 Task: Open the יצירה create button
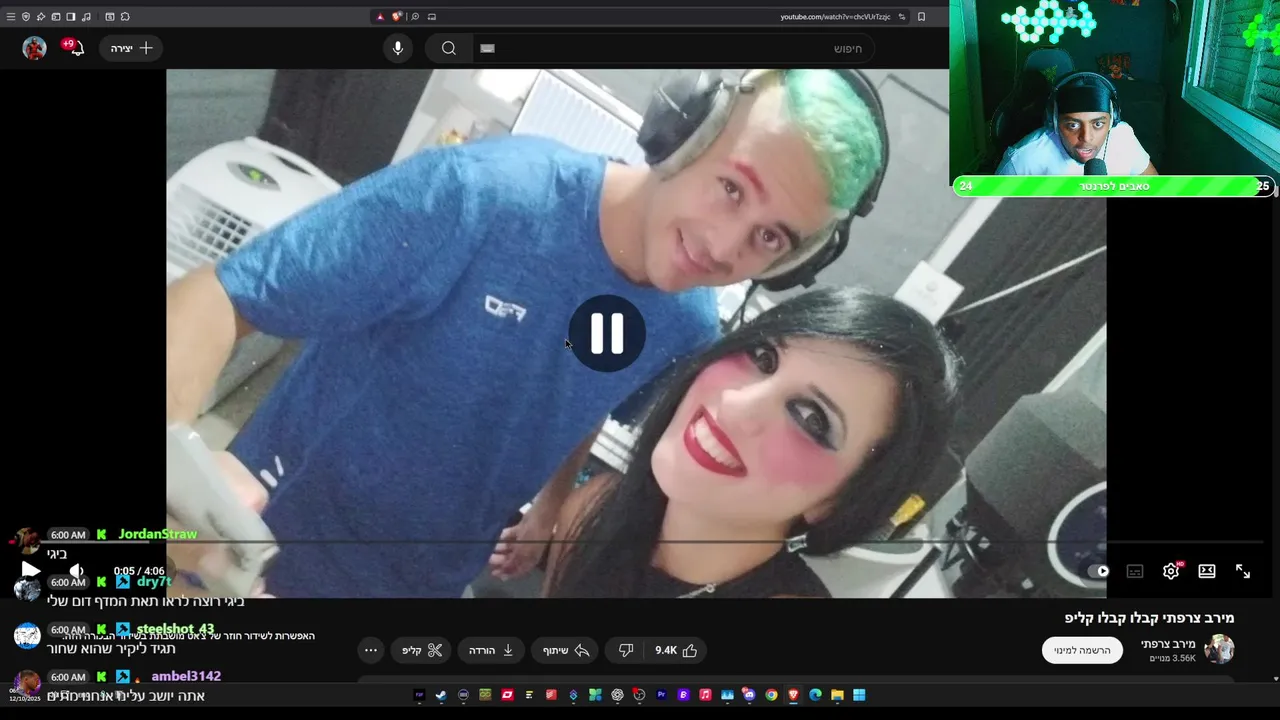(132, 48)
